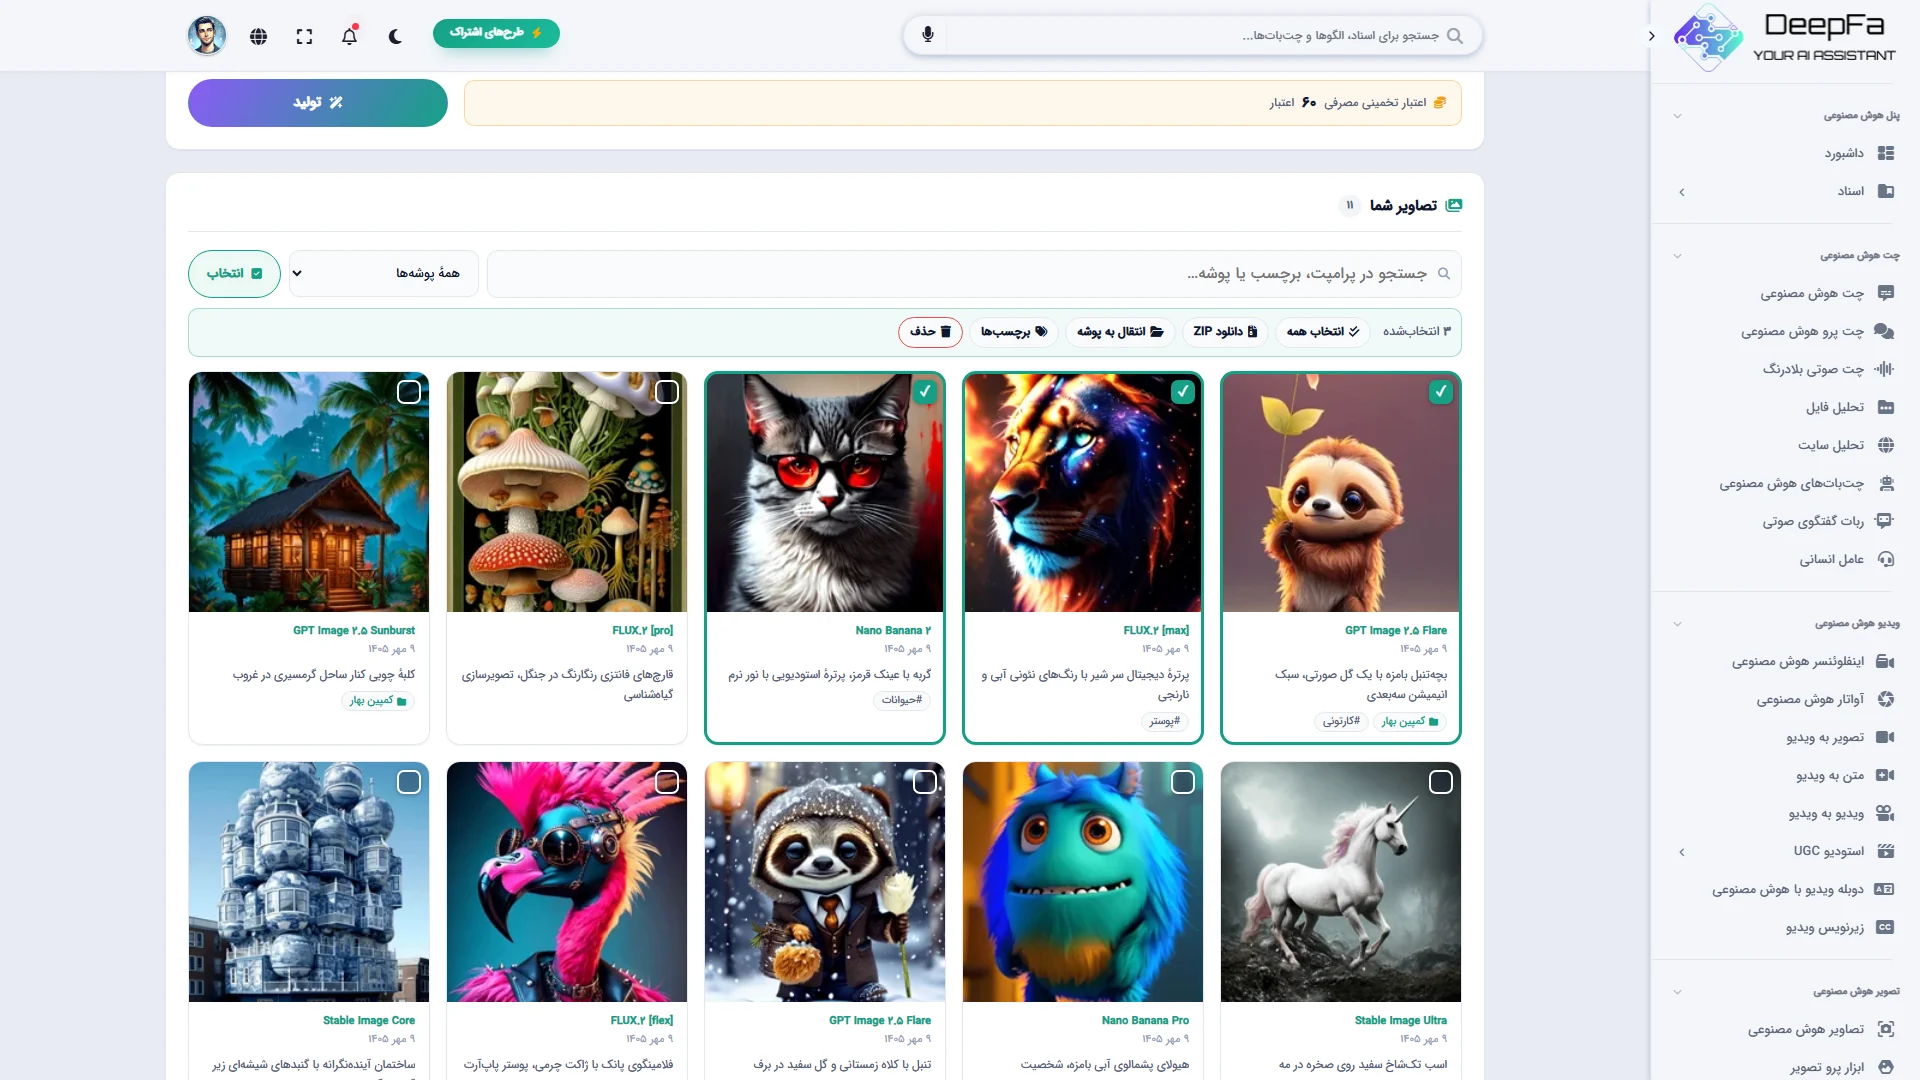Expand اسناد sidebar submenu arrow

click(x=1682, y=191)
